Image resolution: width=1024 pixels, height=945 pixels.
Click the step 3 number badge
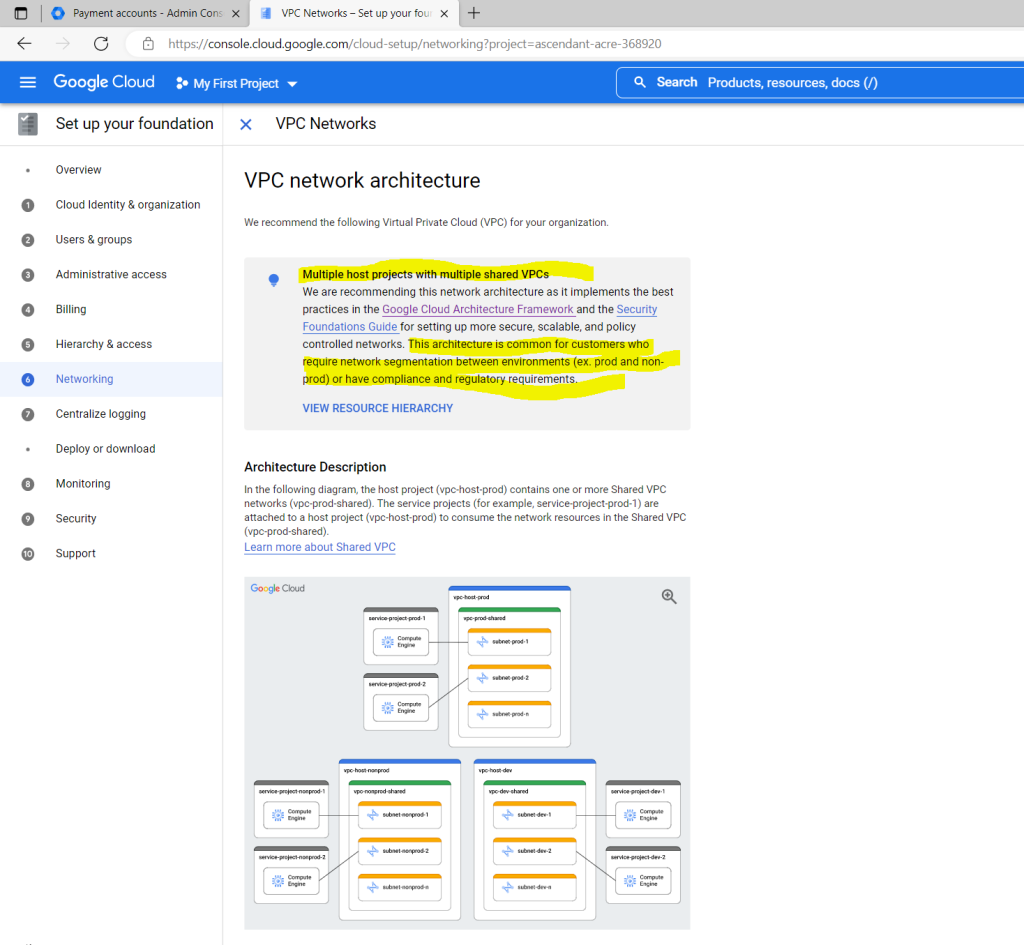[x=27, y=275]
